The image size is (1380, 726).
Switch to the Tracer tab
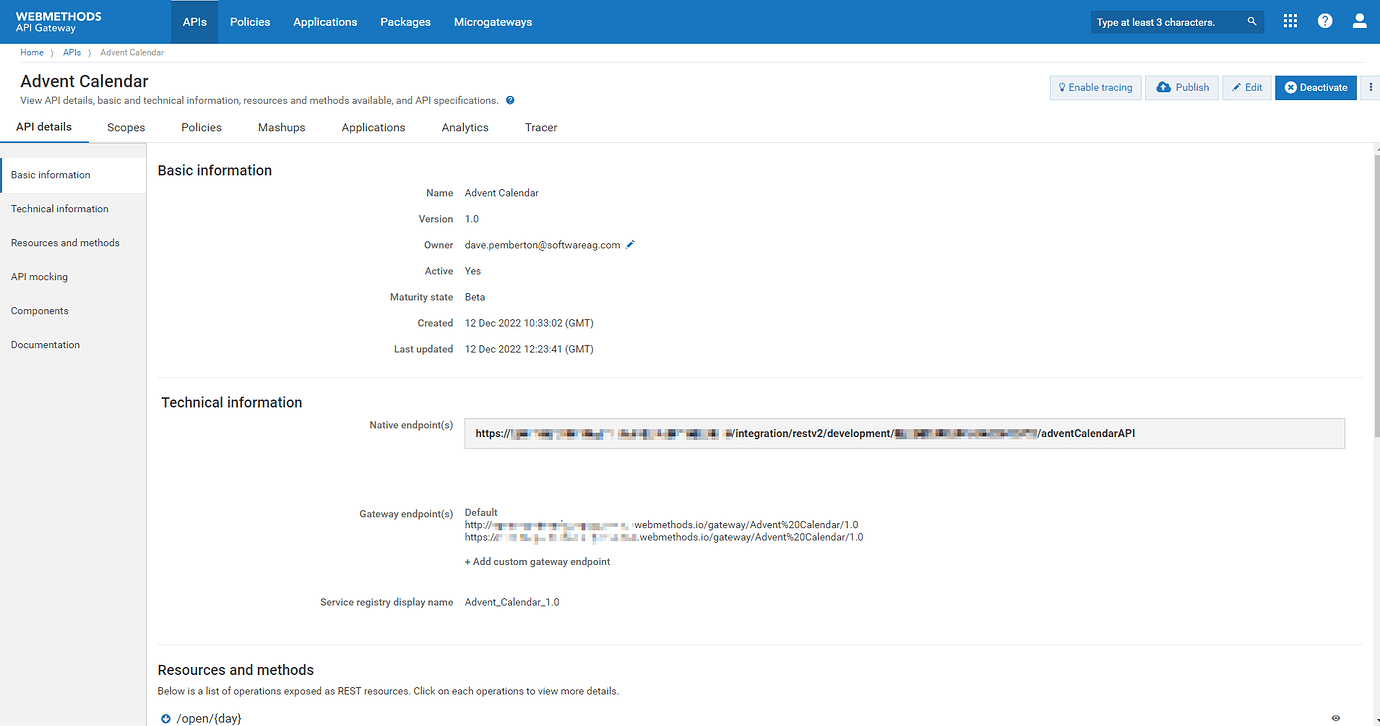click(x=541, y=128)
